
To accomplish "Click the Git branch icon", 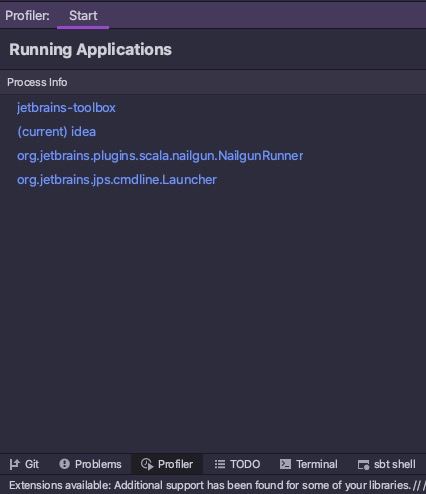I will coord(14,464).
